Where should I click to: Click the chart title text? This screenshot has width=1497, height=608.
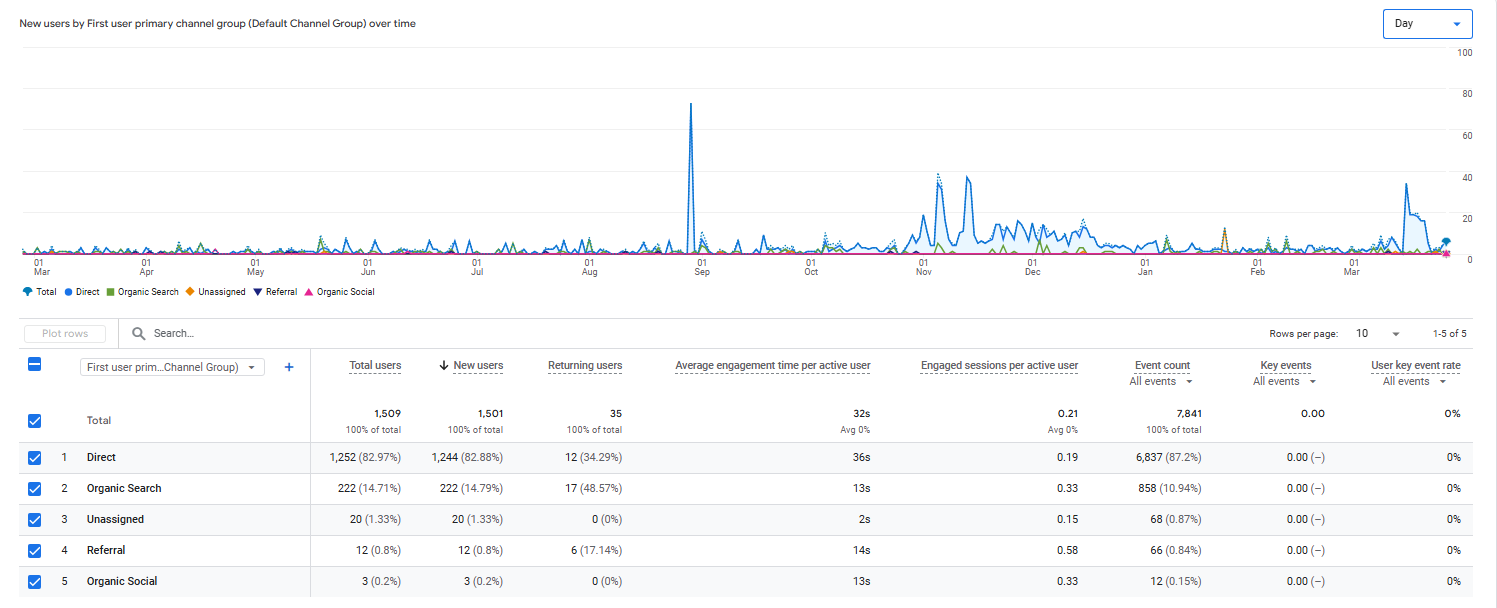217,23
